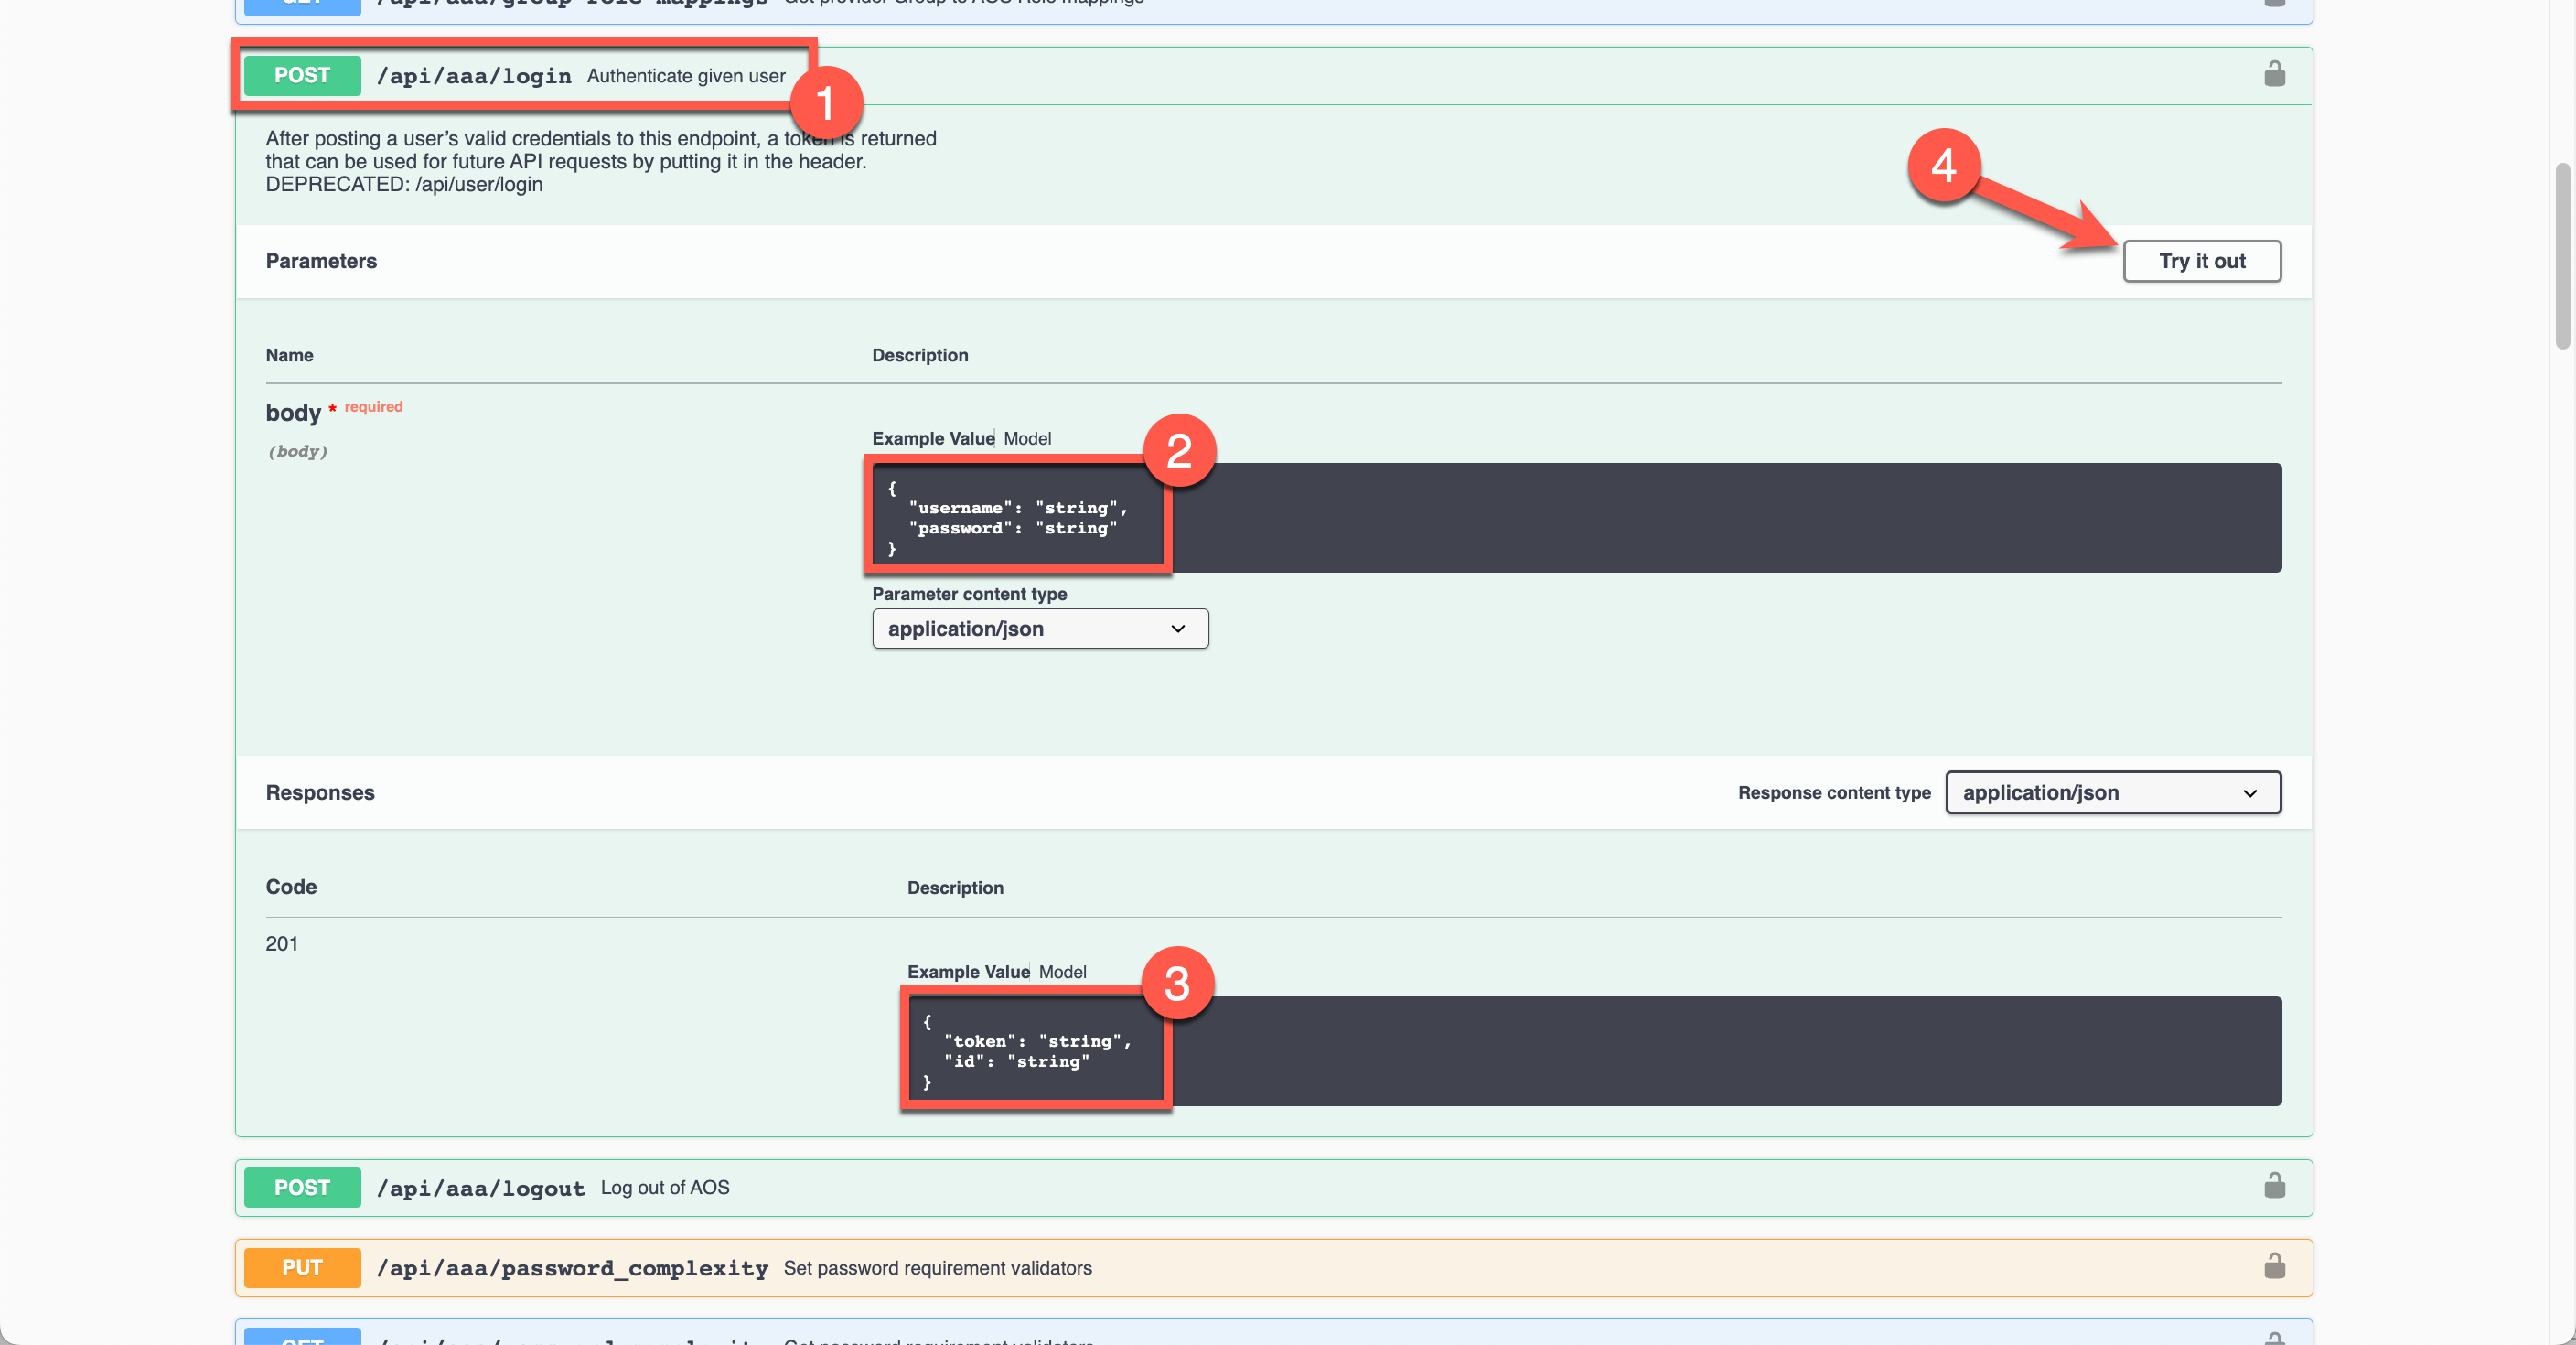Switch to Model tab under 201 response

pyautogui.click(x=1062, y=972)
